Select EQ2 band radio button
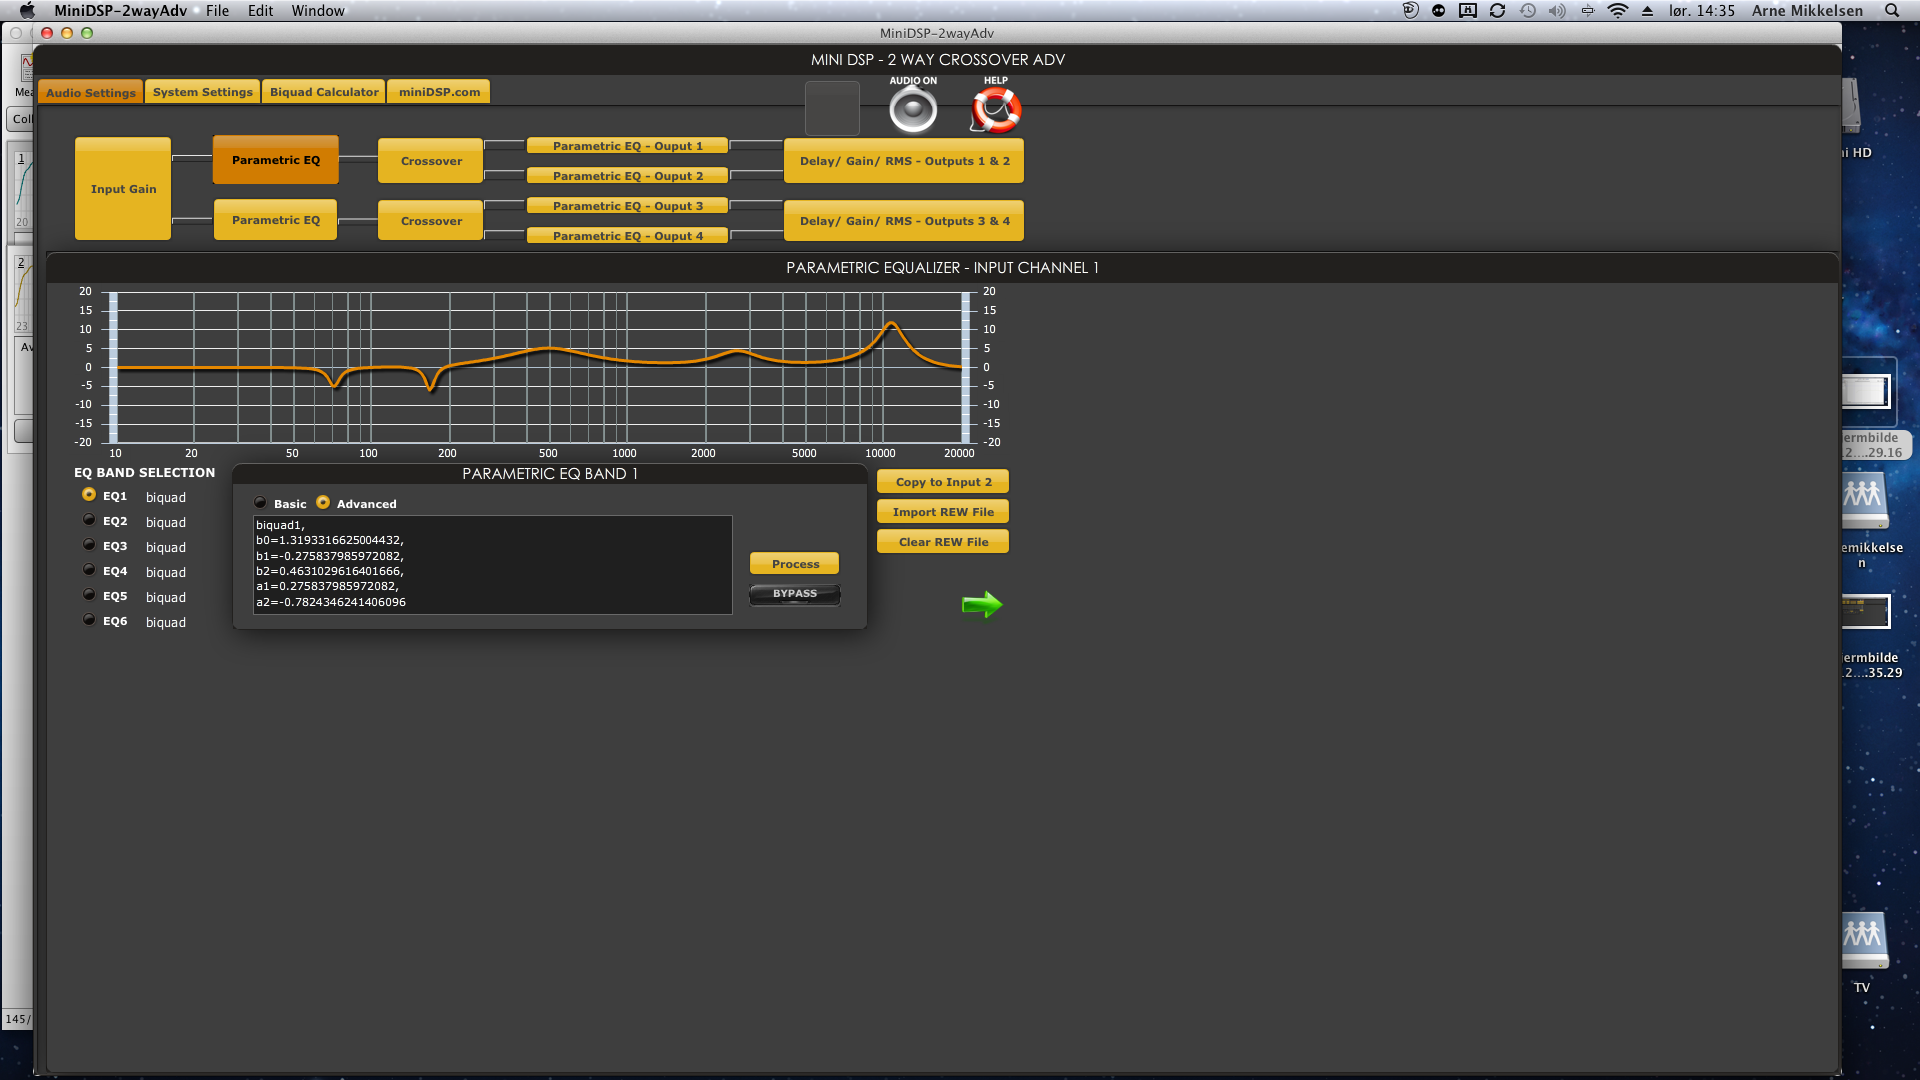This screenshot has height=1080, width=1920. coord(89,520)
